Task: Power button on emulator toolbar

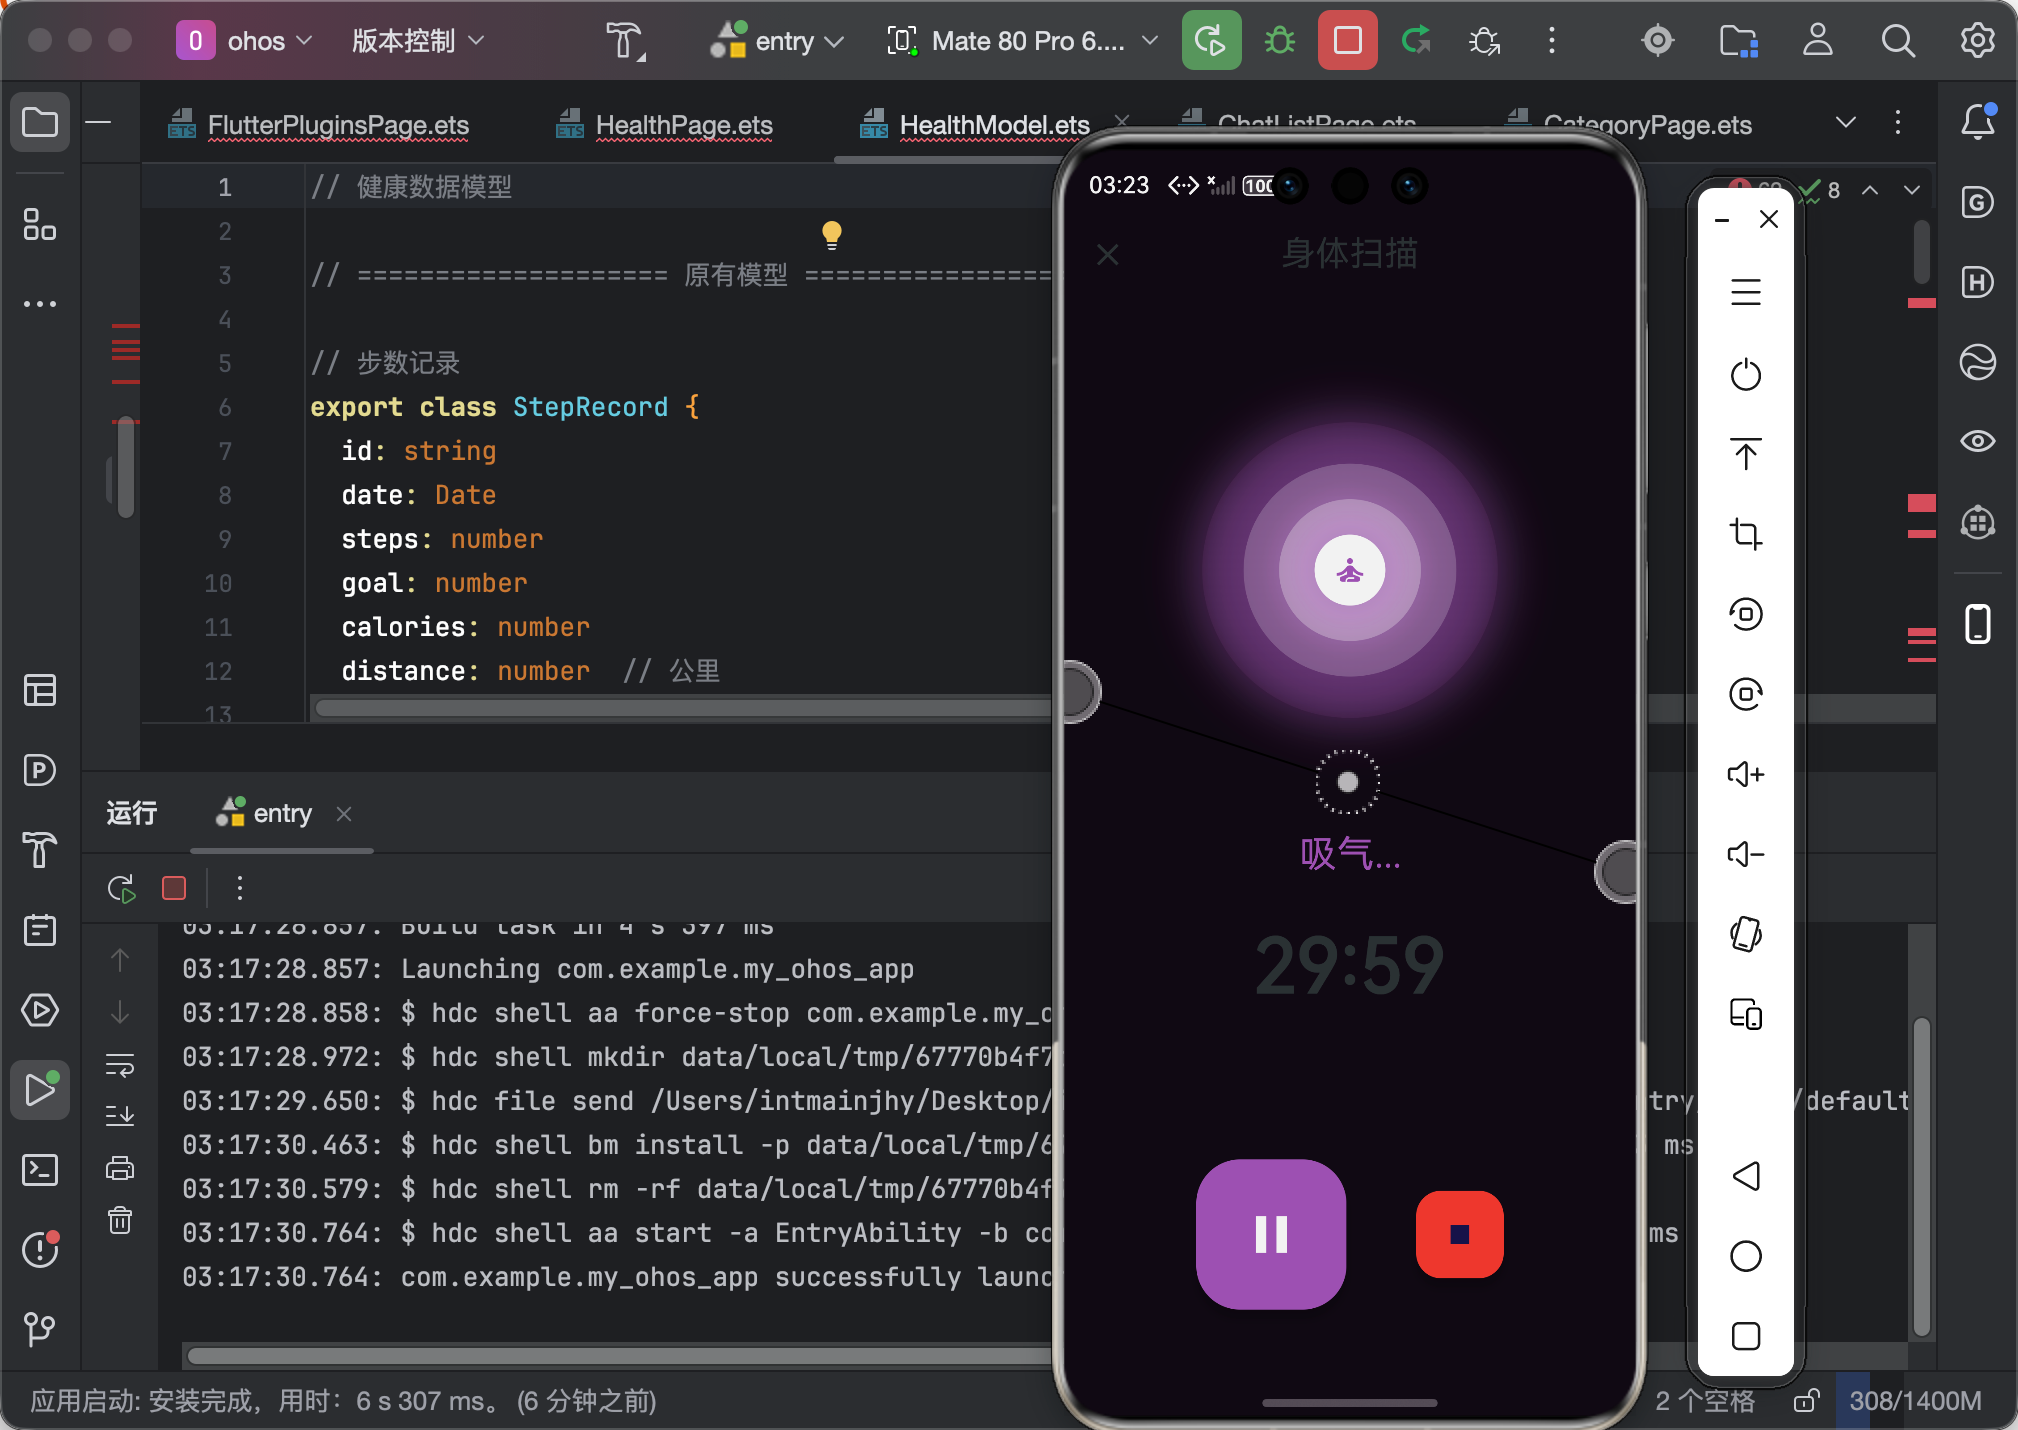Action: (x=1746, y=375)
